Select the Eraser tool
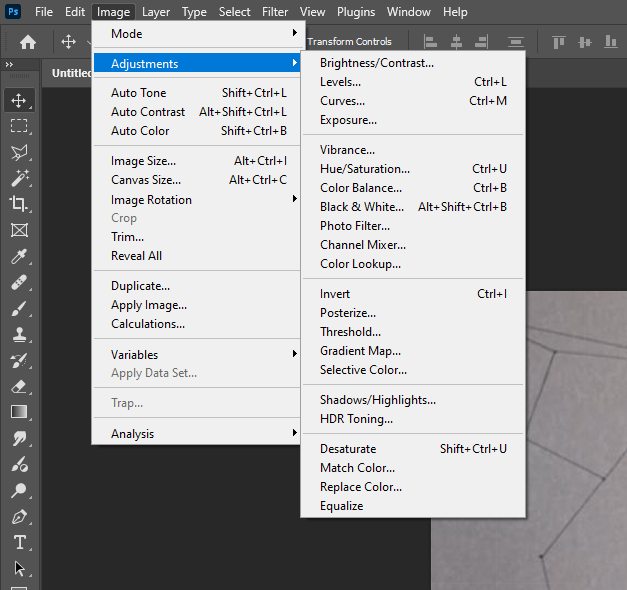The width and height of the screenshot is (627, 590). pyautogui.click(x=19, y=386)
